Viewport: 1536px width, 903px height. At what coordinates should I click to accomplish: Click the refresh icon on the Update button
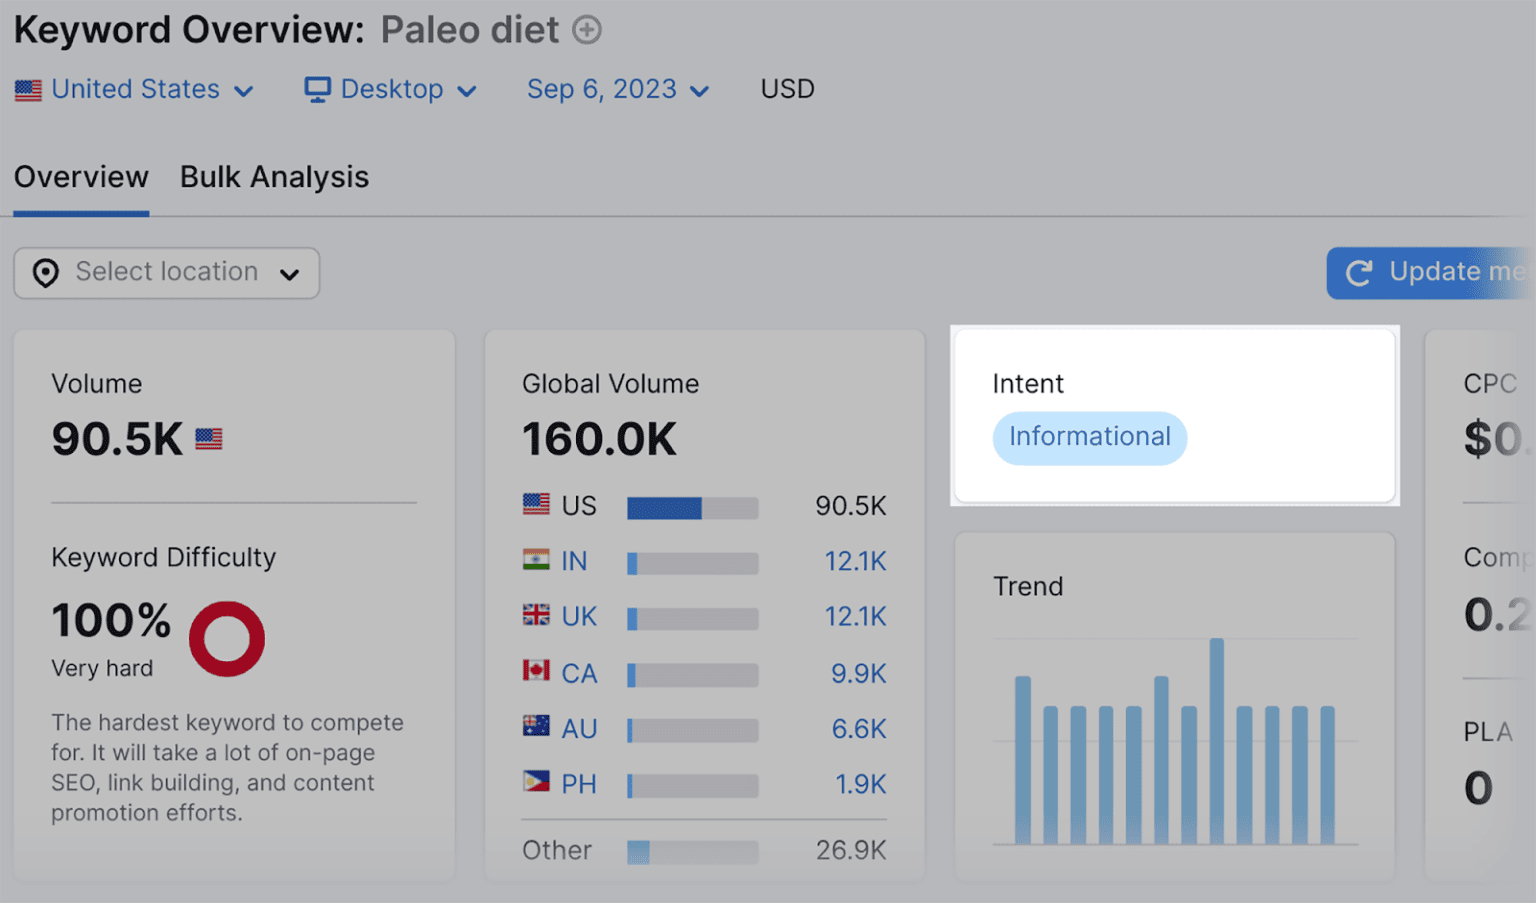coord(1358,272)
